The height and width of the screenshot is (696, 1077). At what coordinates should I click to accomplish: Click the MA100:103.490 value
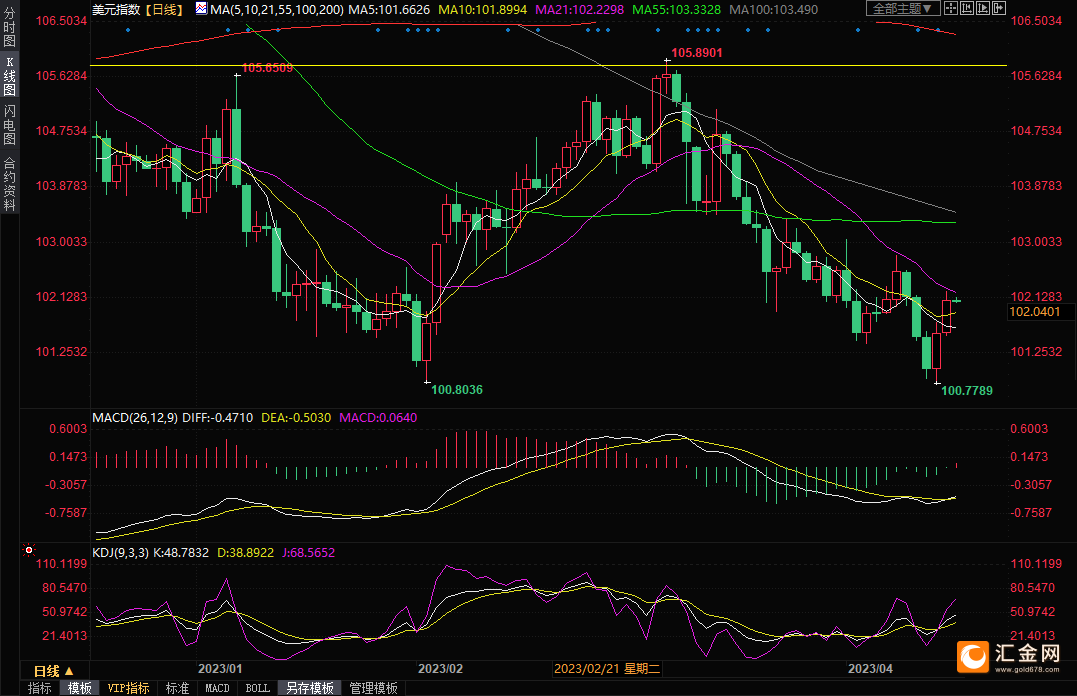pos(773,10)
